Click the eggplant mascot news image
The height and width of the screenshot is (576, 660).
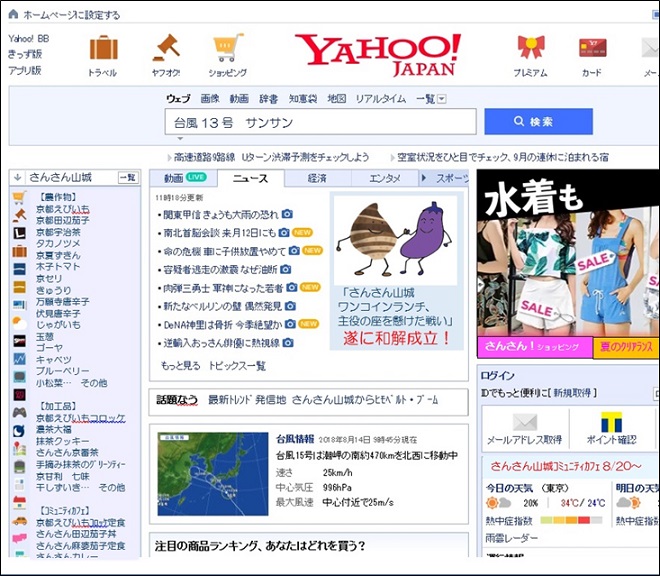tap(395, 240)
